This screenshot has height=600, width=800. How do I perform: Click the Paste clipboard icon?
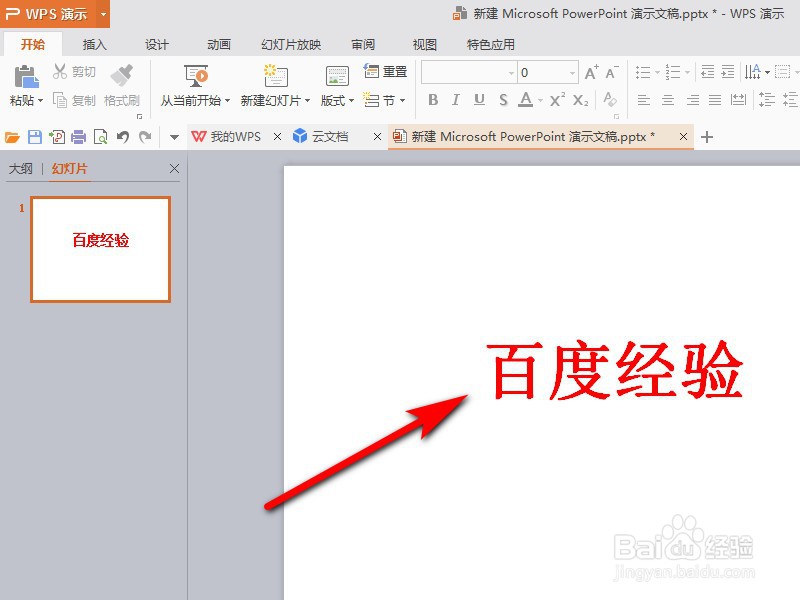[x=27, y=77]
